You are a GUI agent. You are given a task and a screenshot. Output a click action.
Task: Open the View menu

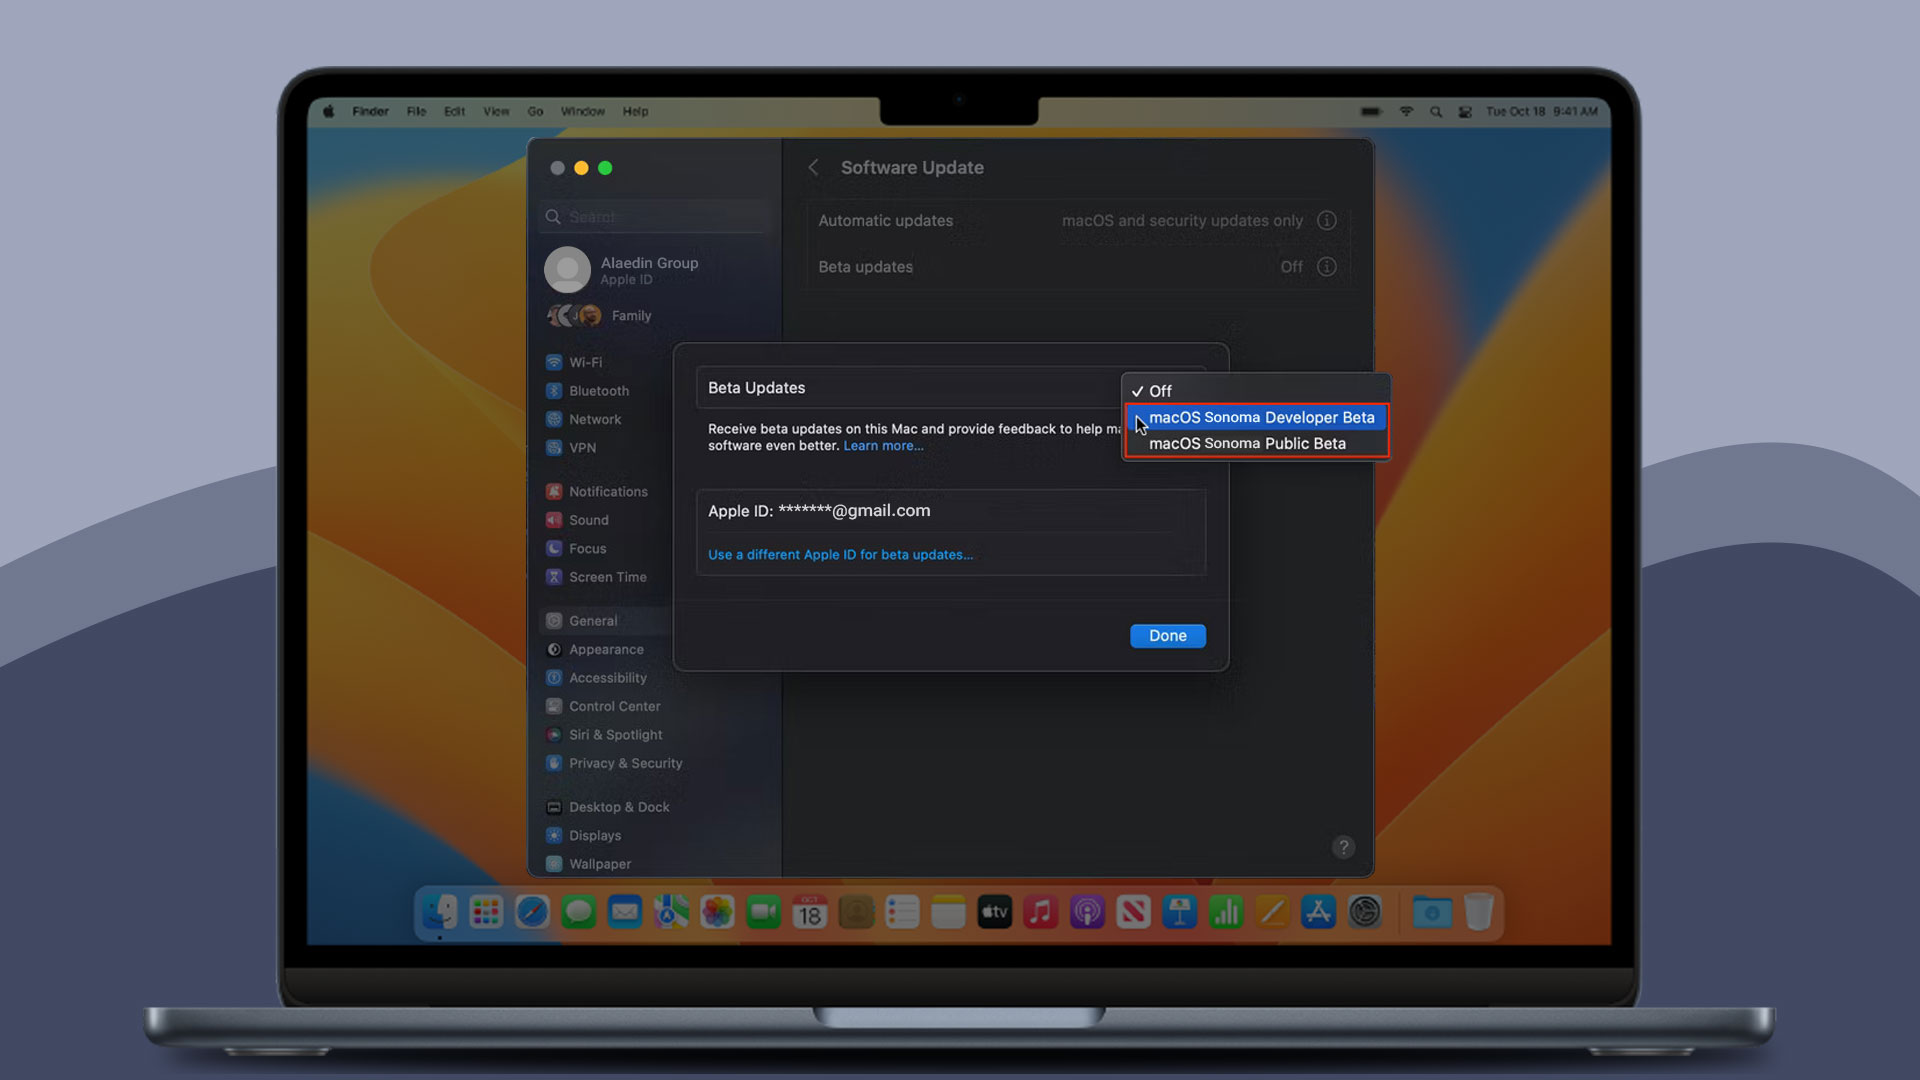(x=496, y=112)
